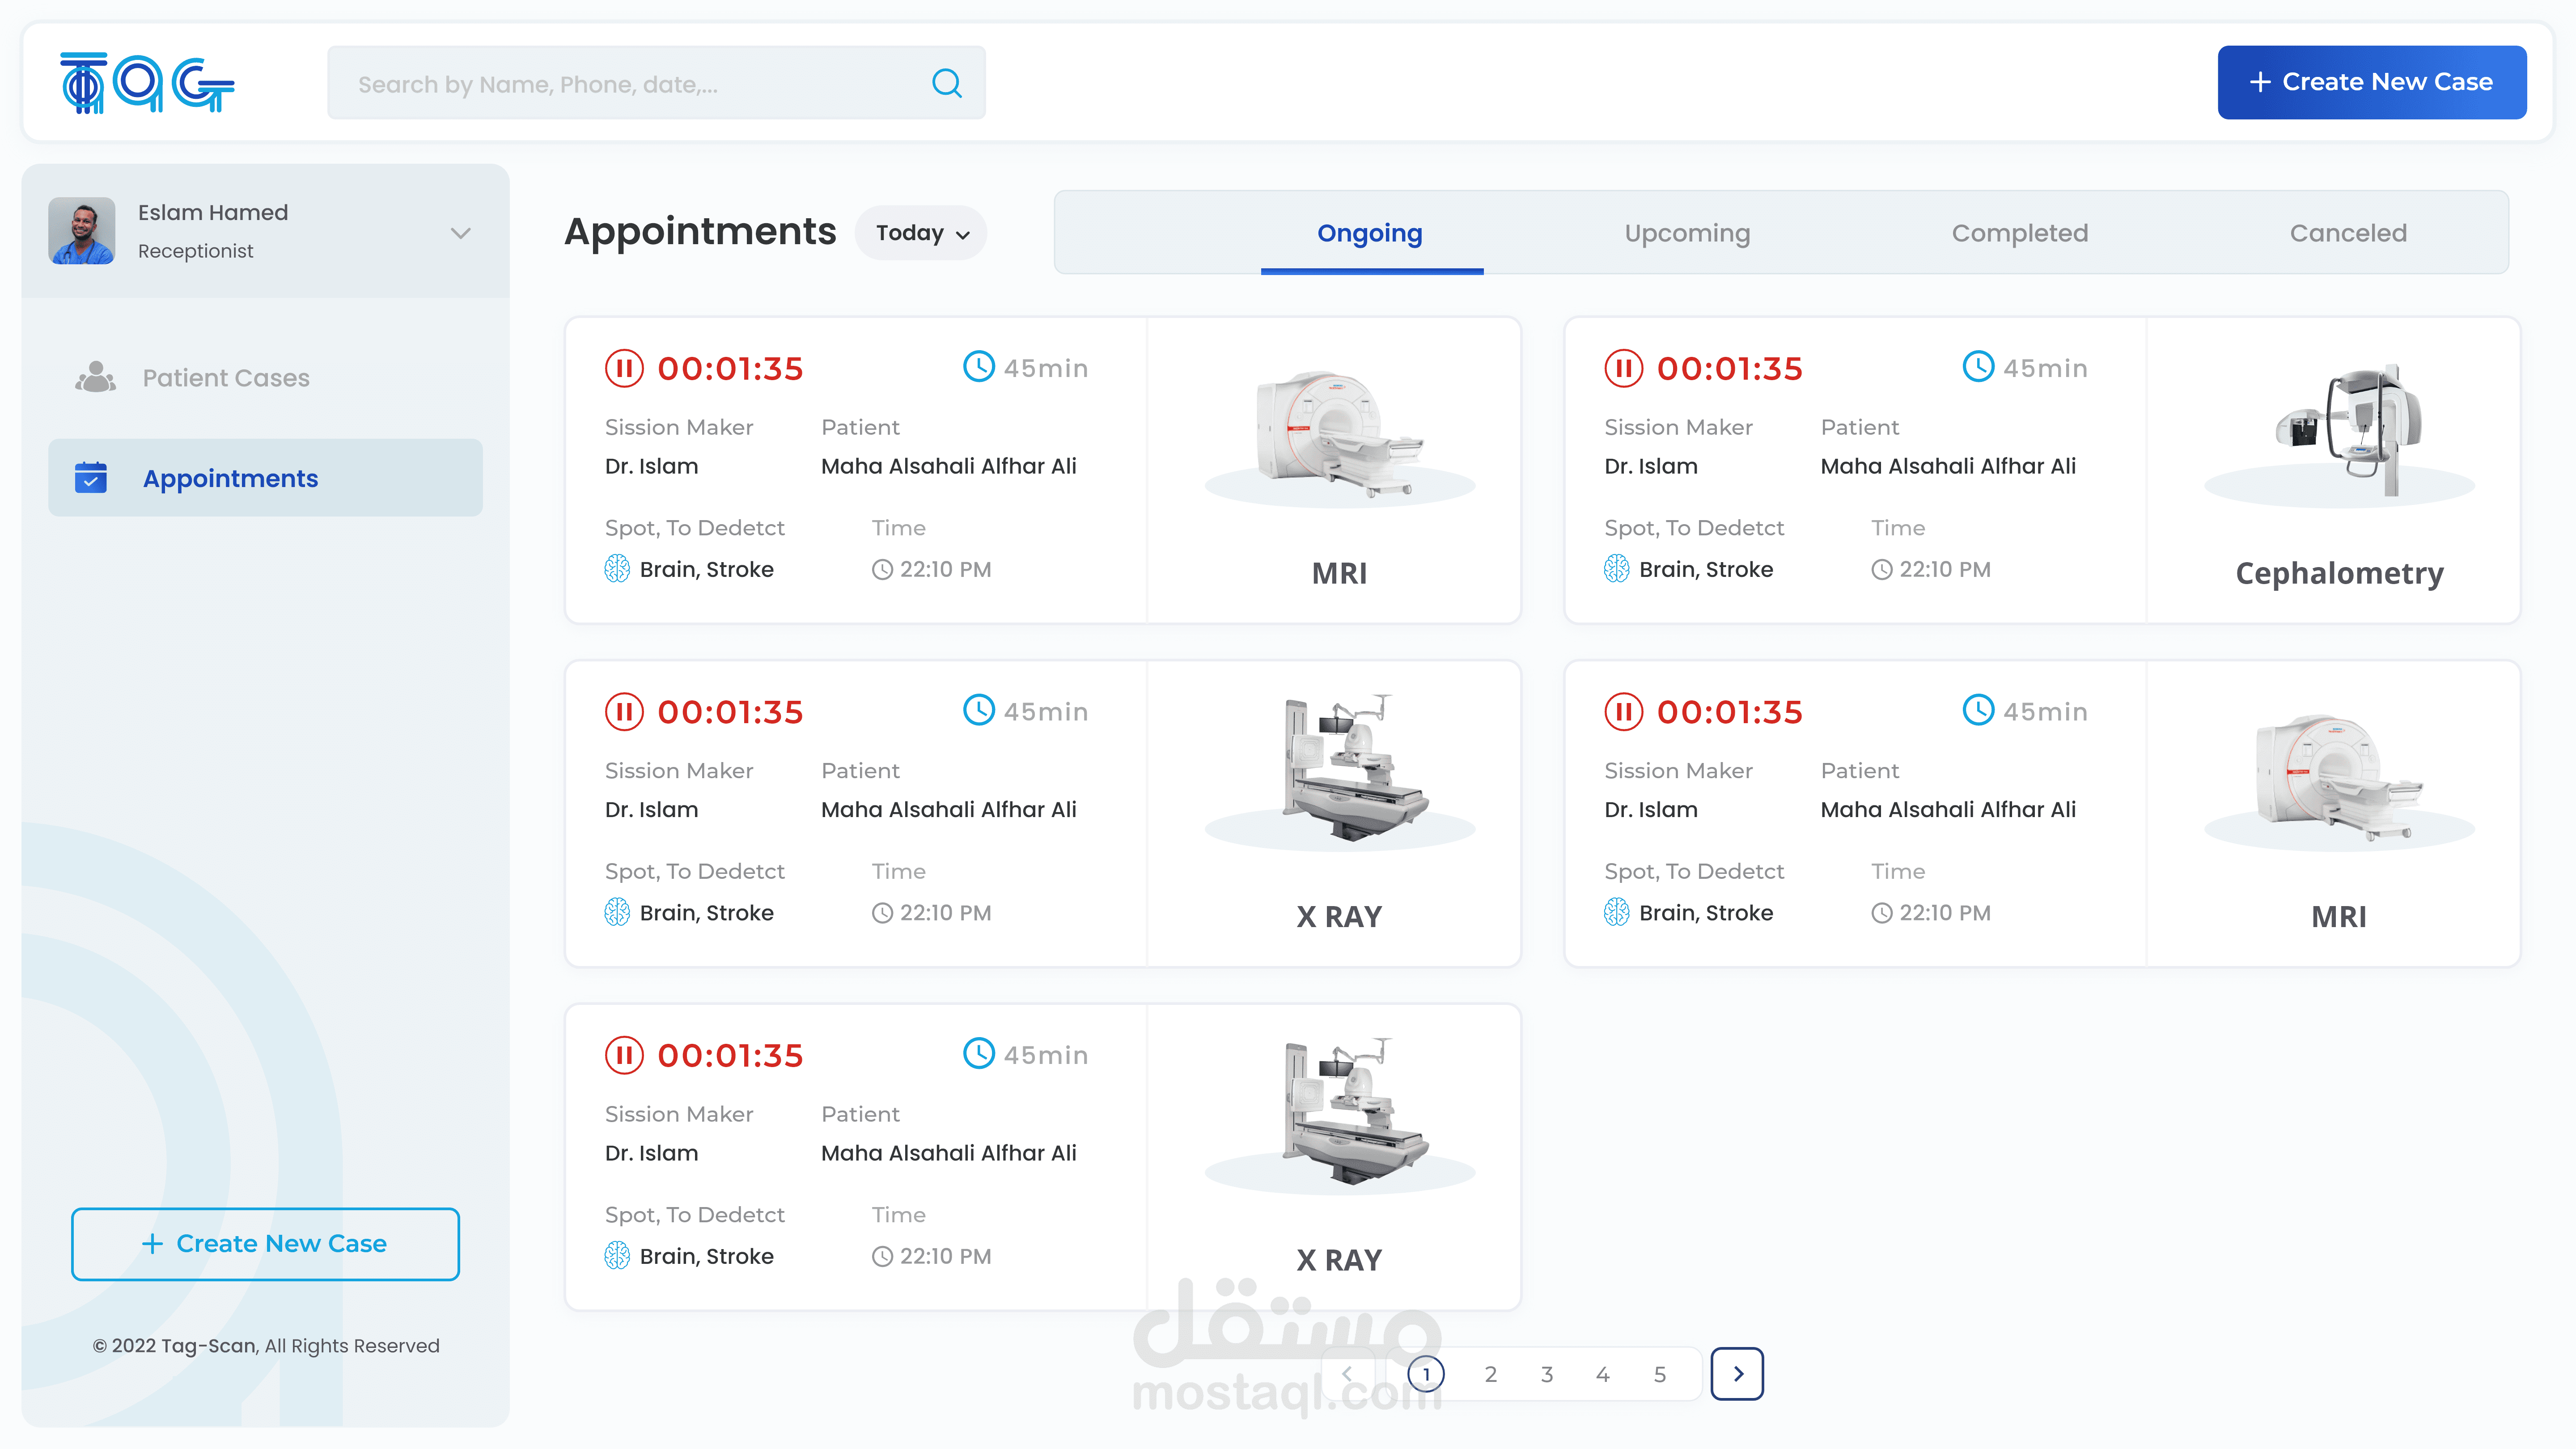2576x1449 pixels.
Task: Select page 3 in pagination
Action: 1546,1374
